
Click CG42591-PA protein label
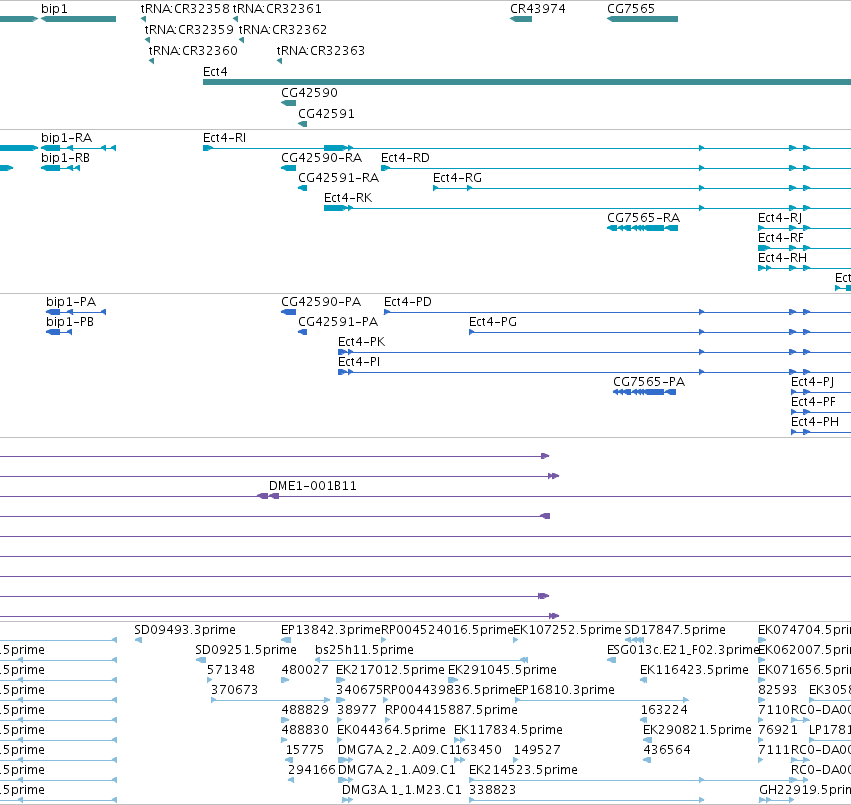pos(338,322)
